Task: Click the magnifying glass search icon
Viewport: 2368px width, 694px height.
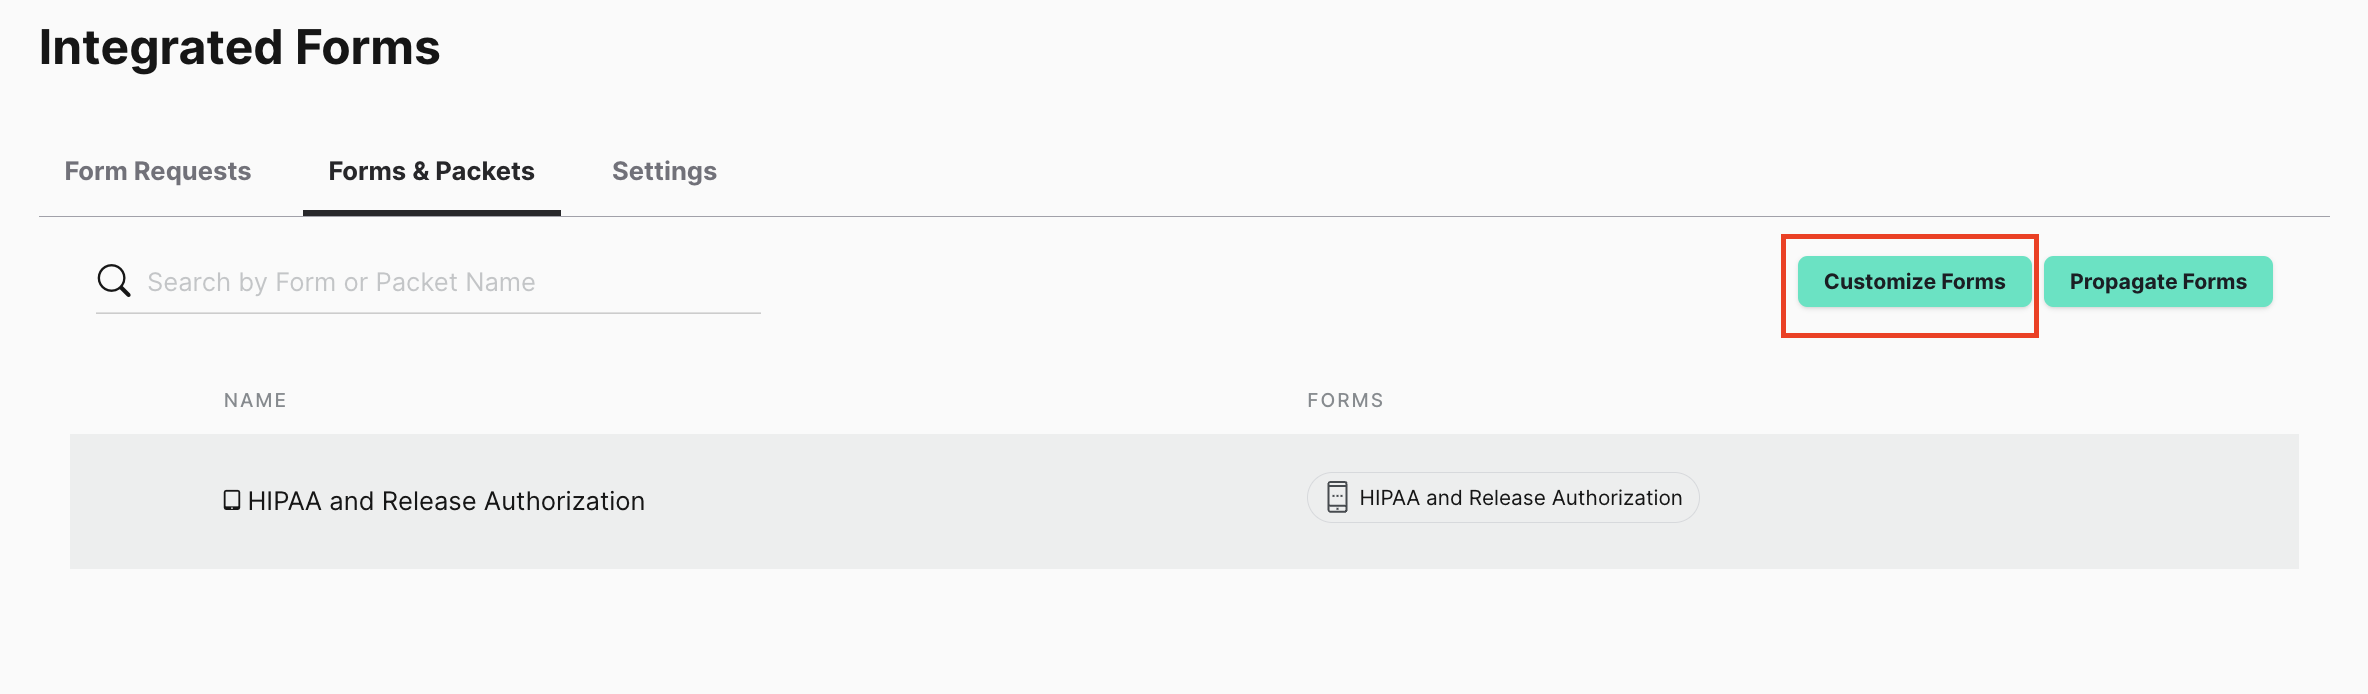Action: (x=114, y=281)
